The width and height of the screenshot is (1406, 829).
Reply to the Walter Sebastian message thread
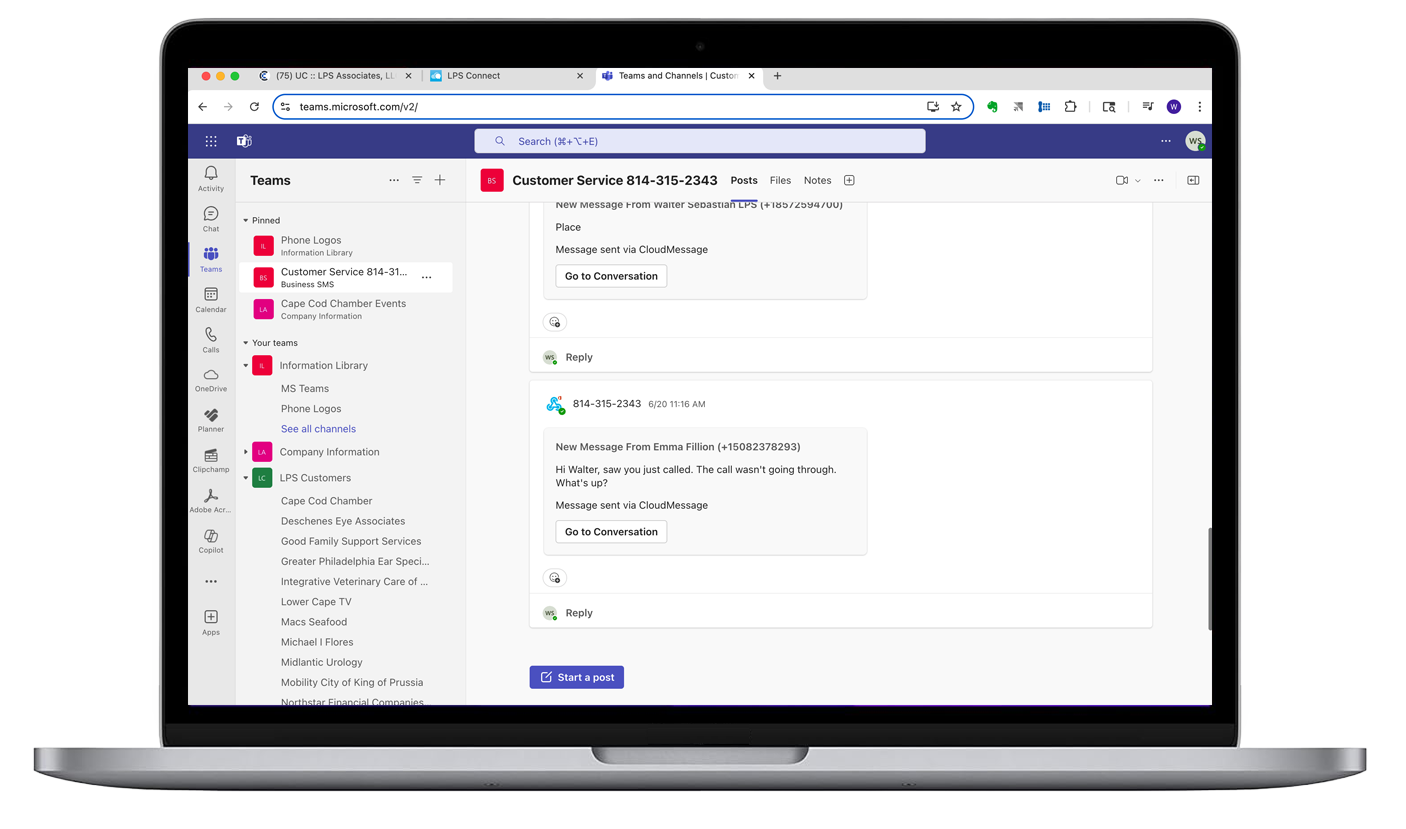click(579, 357)
